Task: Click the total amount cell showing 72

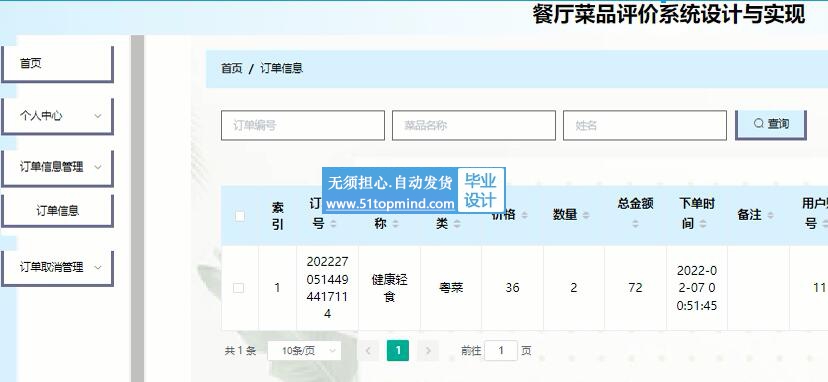Action: [x=635, y=288]
